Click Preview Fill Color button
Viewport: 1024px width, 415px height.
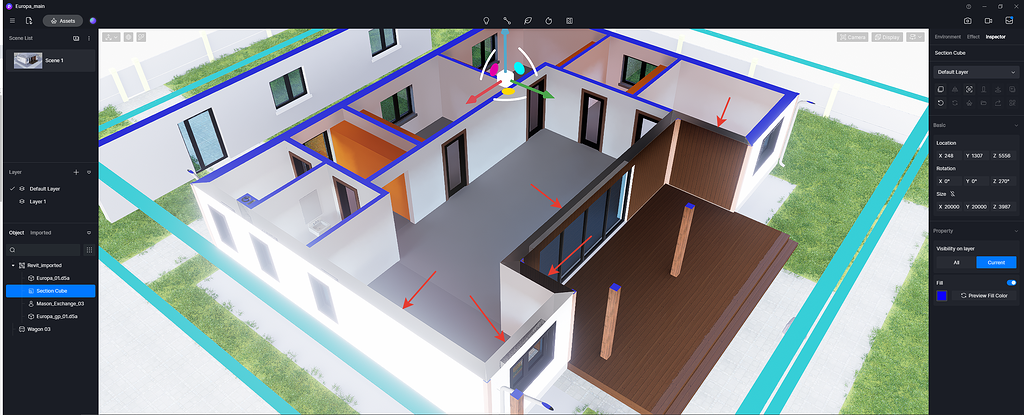(984, 296)
